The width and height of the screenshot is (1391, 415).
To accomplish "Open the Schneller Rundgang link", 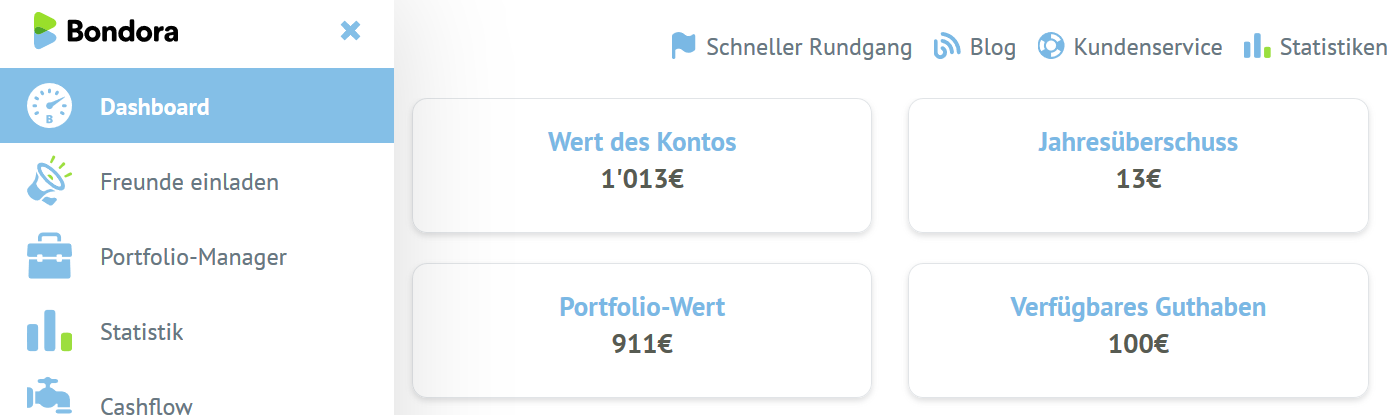I will tap(808, 47).
